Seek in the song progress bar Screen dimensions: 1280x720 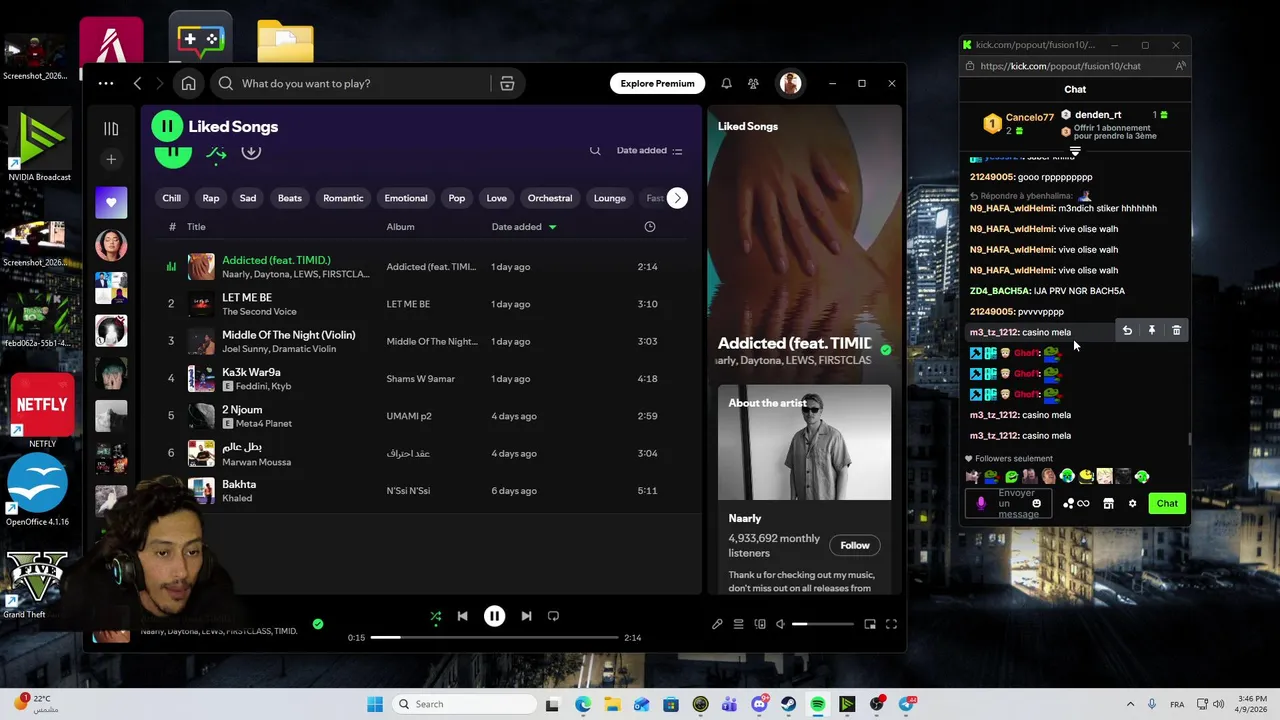(x=494, y=637)
